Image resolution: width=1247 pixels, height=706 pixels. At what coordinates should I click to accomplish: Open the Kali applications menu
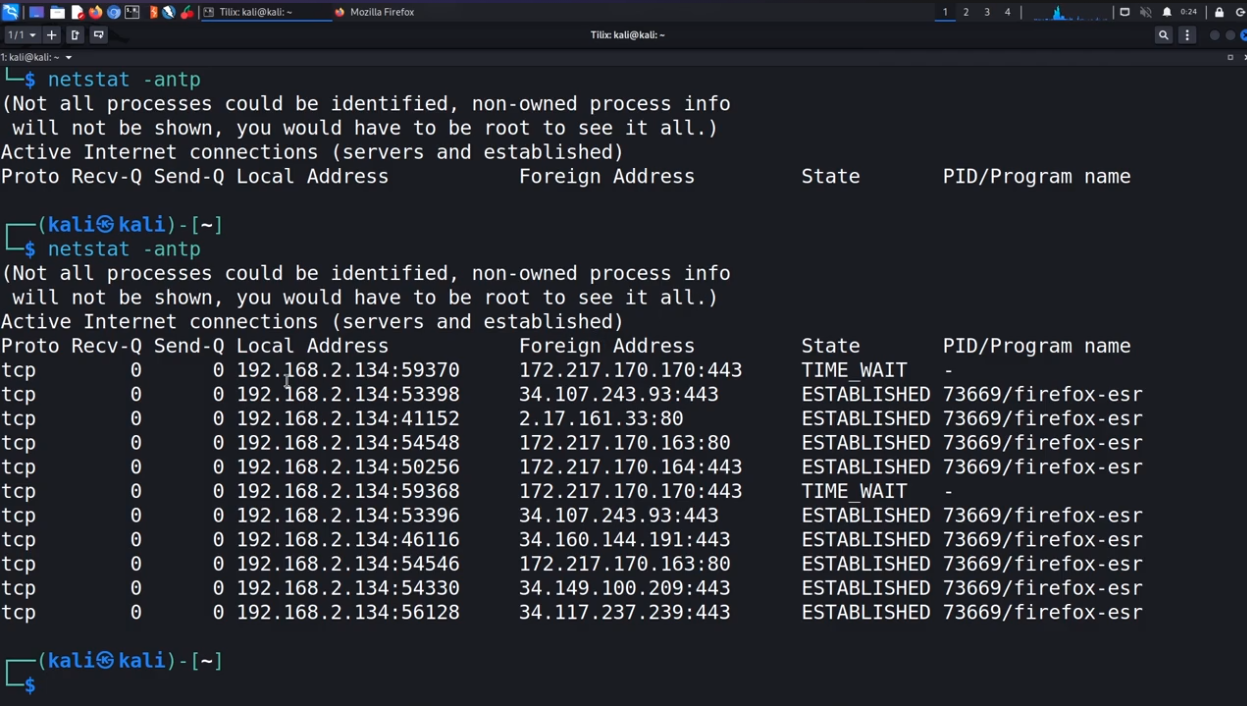(x=10, y=12)
